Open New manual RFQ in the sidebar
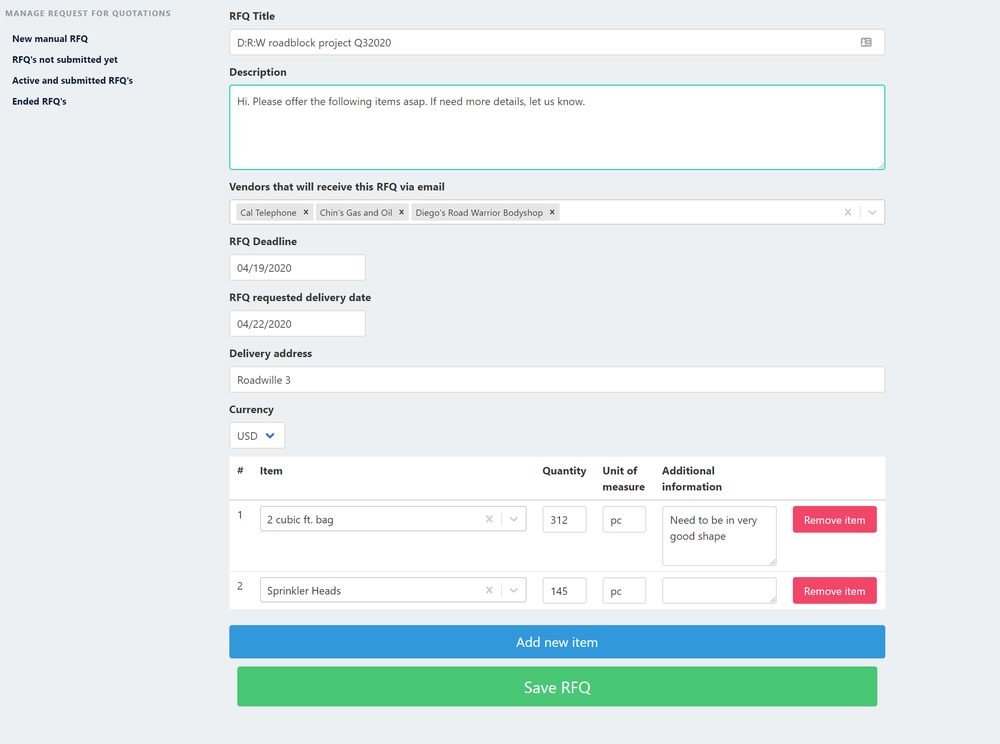This screenshot has height=744, width=1000. point(50,38)
